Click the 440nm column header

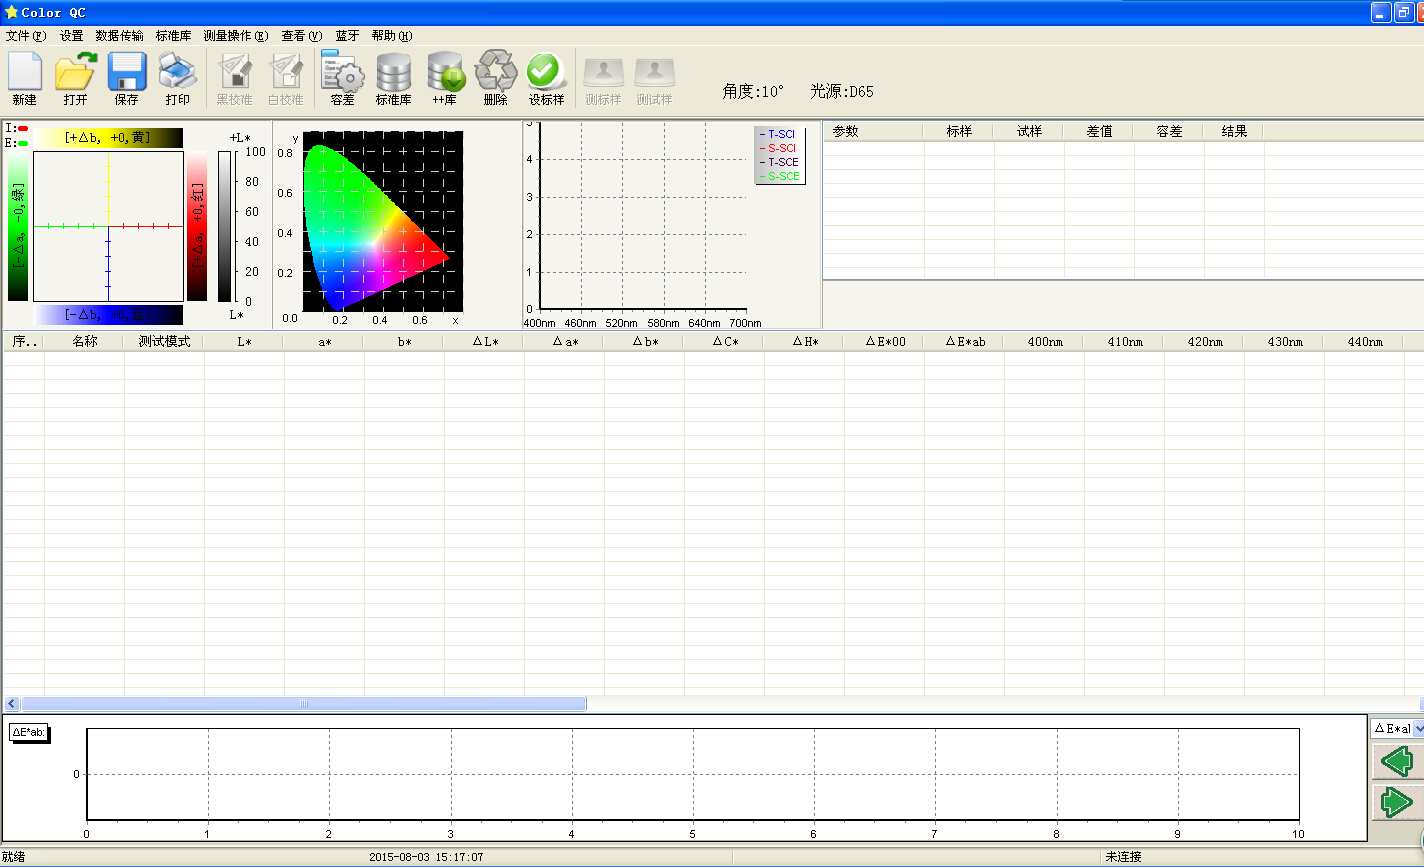1364,341
